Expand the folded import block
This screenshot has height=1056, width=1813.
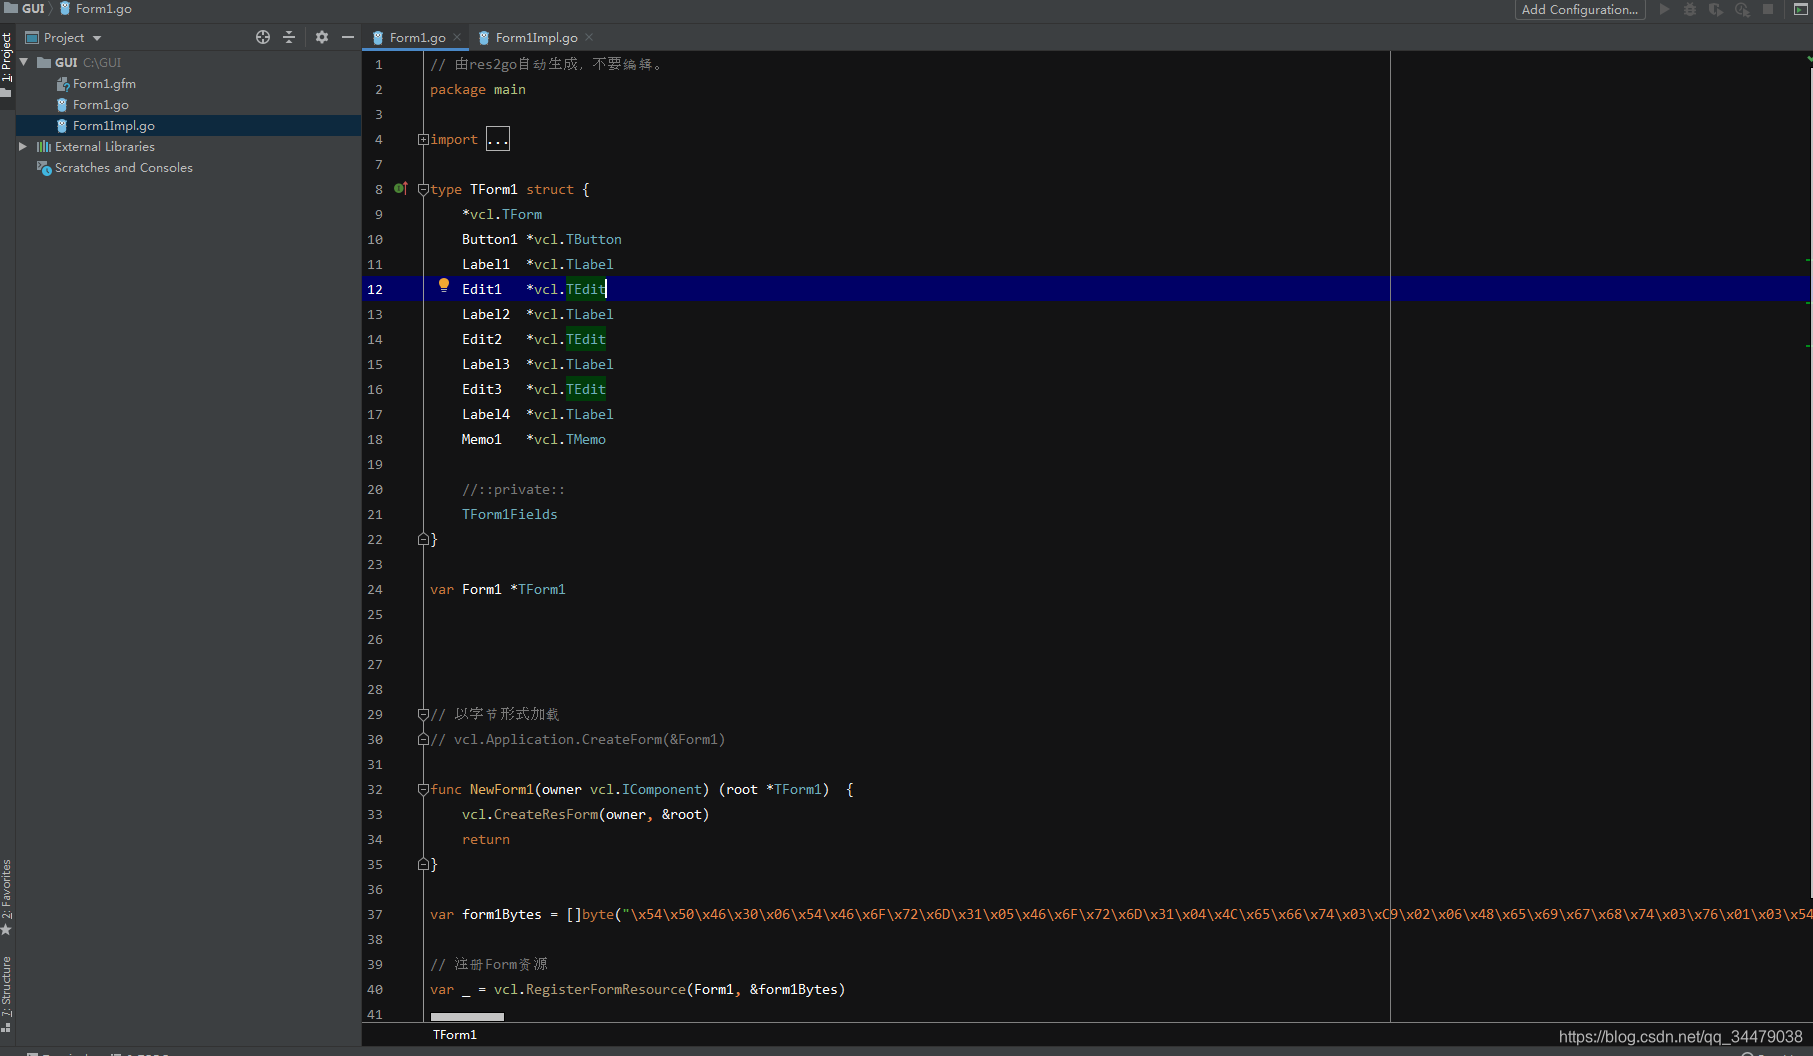pyautogui.click(x=498, y=139)
